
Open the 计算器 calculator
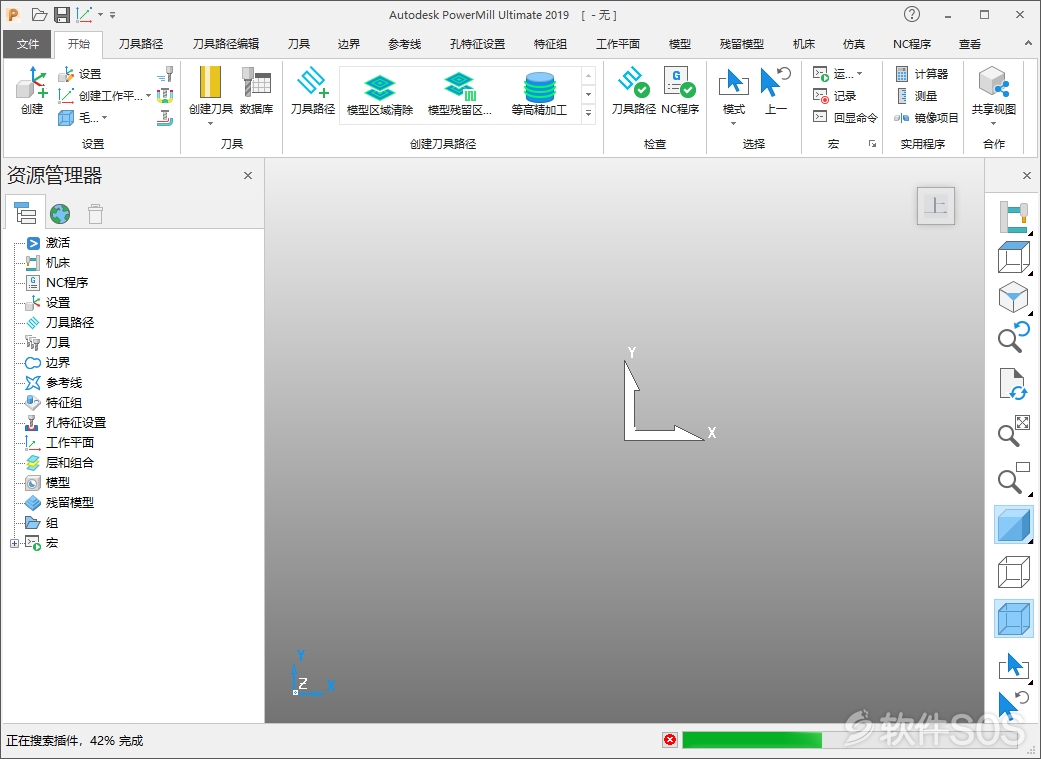coord(921,74)
